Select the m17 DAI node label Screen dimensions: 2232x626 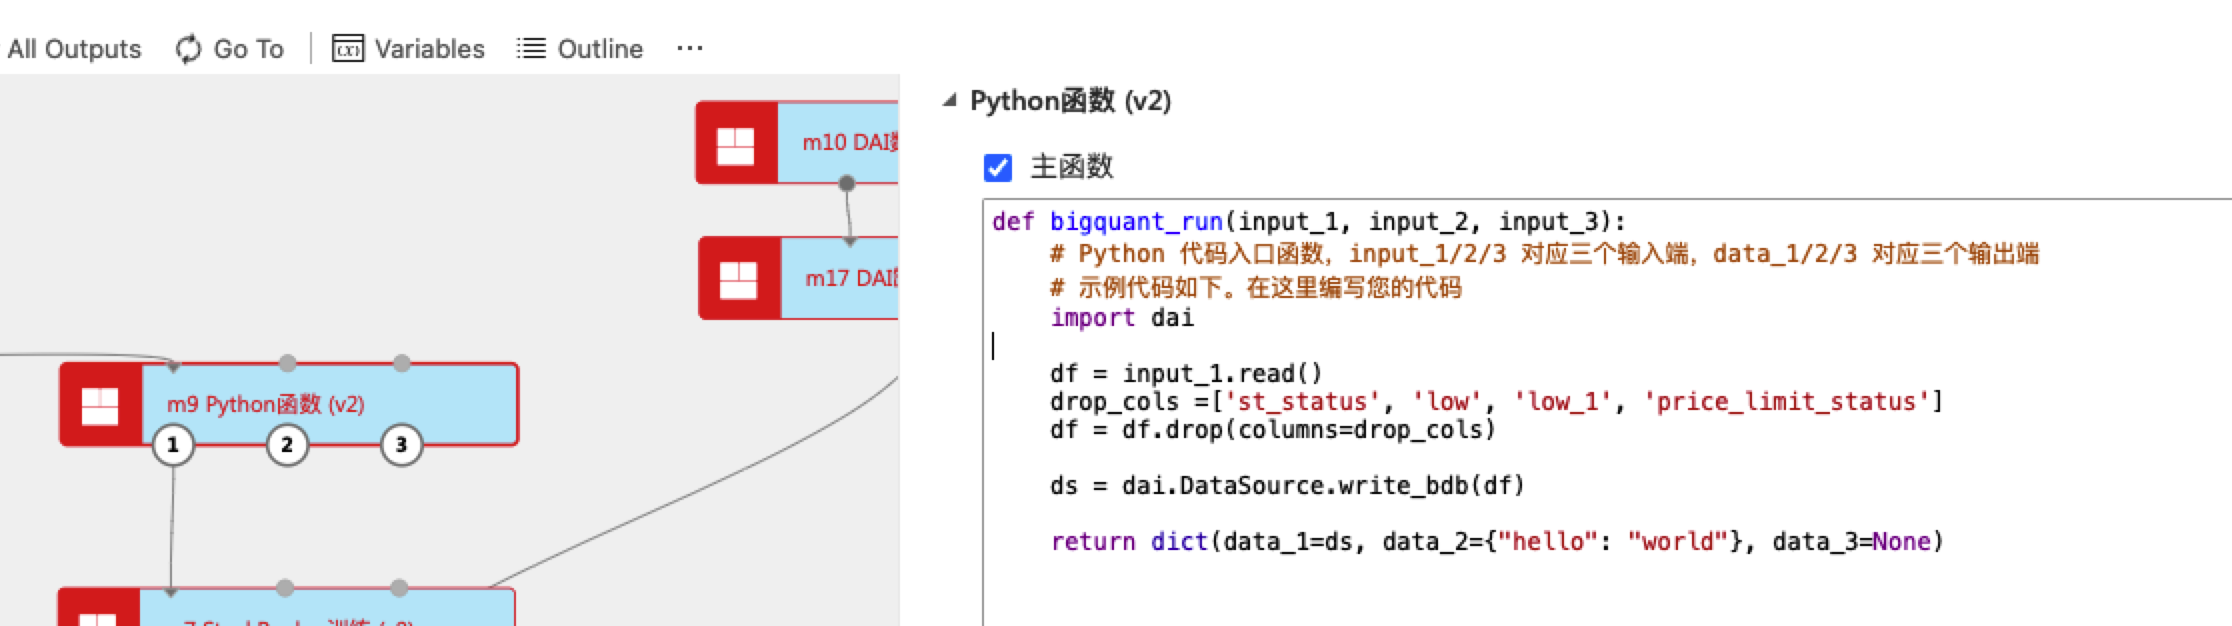pos(850,279)
